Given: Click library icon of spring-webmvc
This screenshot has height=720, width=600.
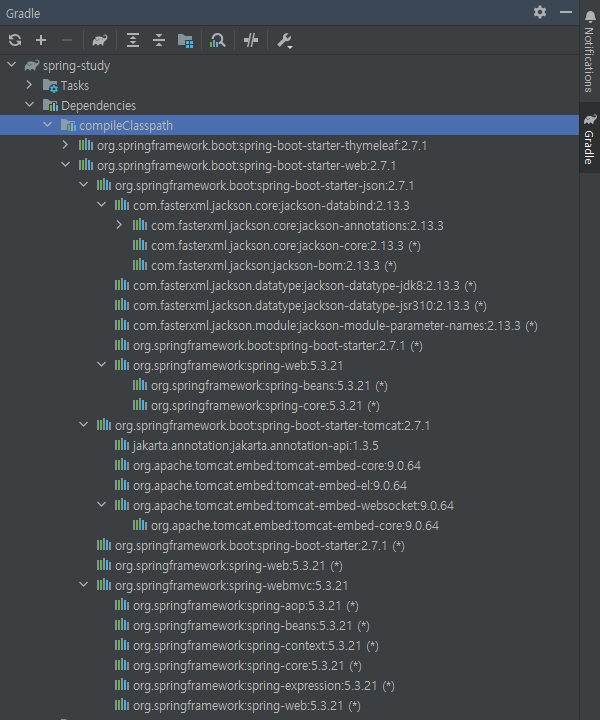Looking at the screenshot, I should 104,585.
